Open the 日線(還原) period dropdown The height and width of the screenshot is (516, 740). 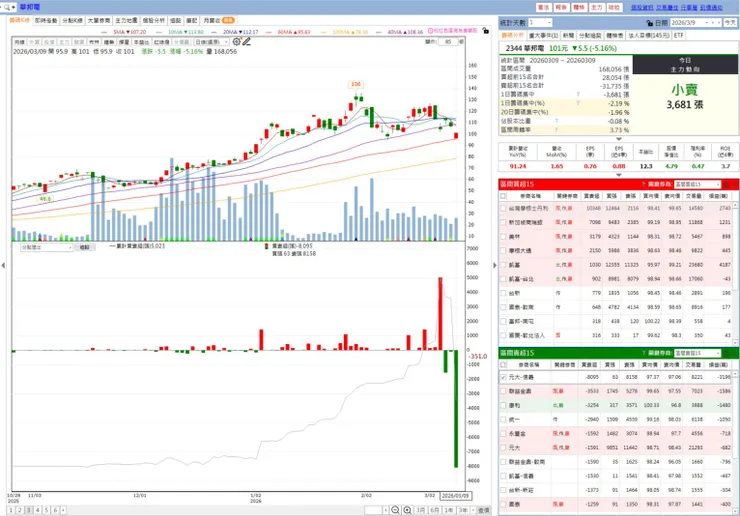212,42
